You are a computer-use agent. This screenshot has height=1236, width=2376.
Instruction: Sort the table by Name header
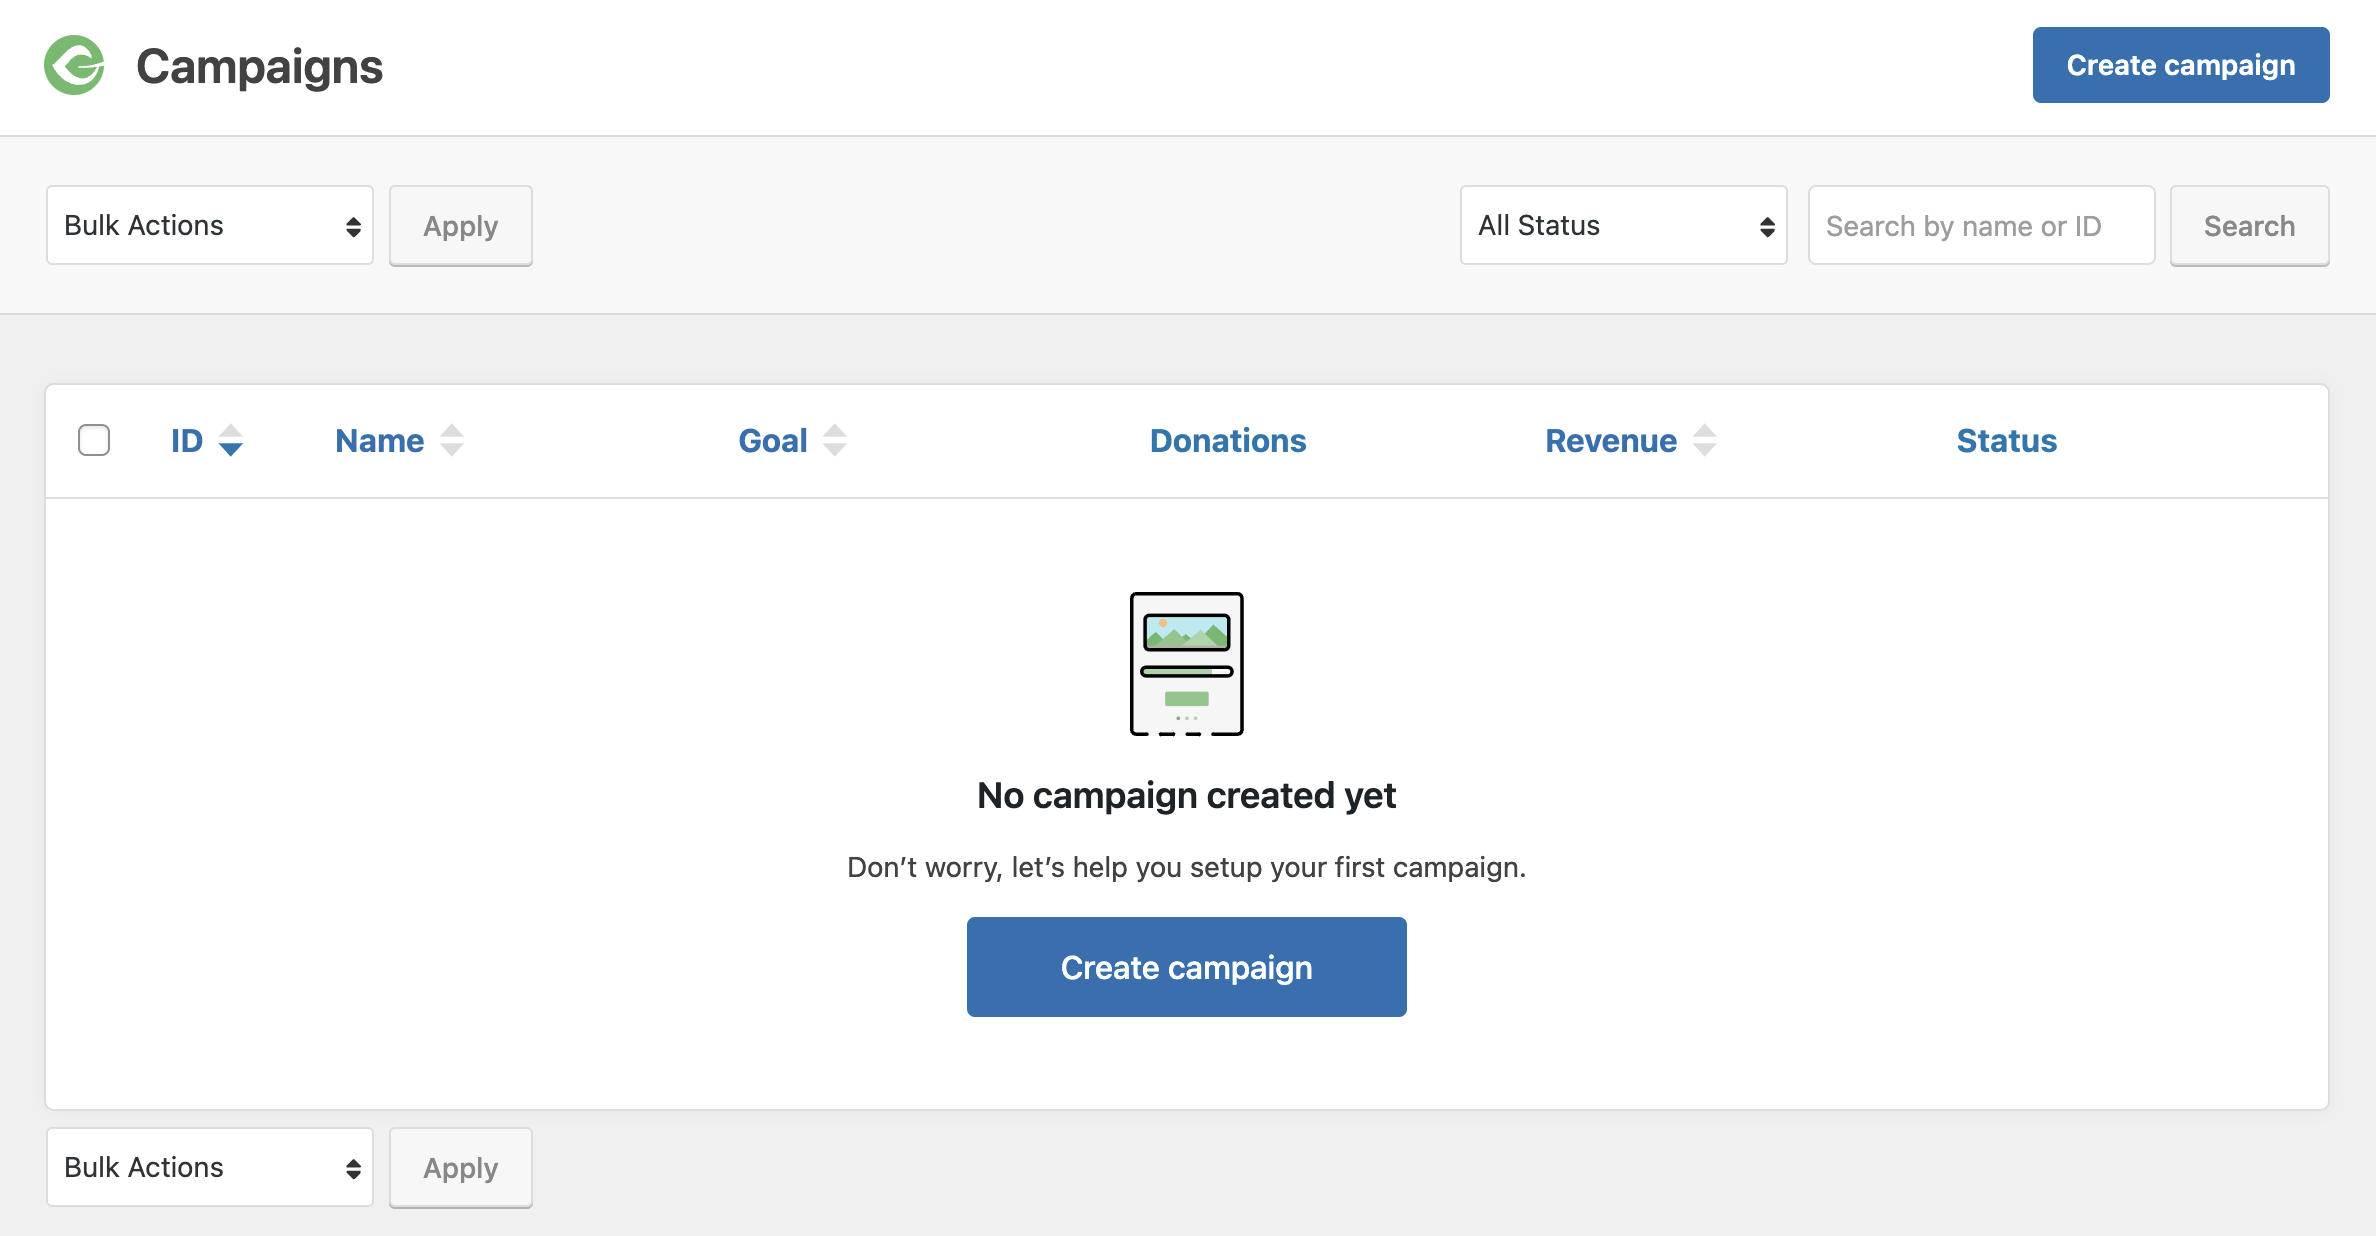pyautogui.click(x=380, y=441)
